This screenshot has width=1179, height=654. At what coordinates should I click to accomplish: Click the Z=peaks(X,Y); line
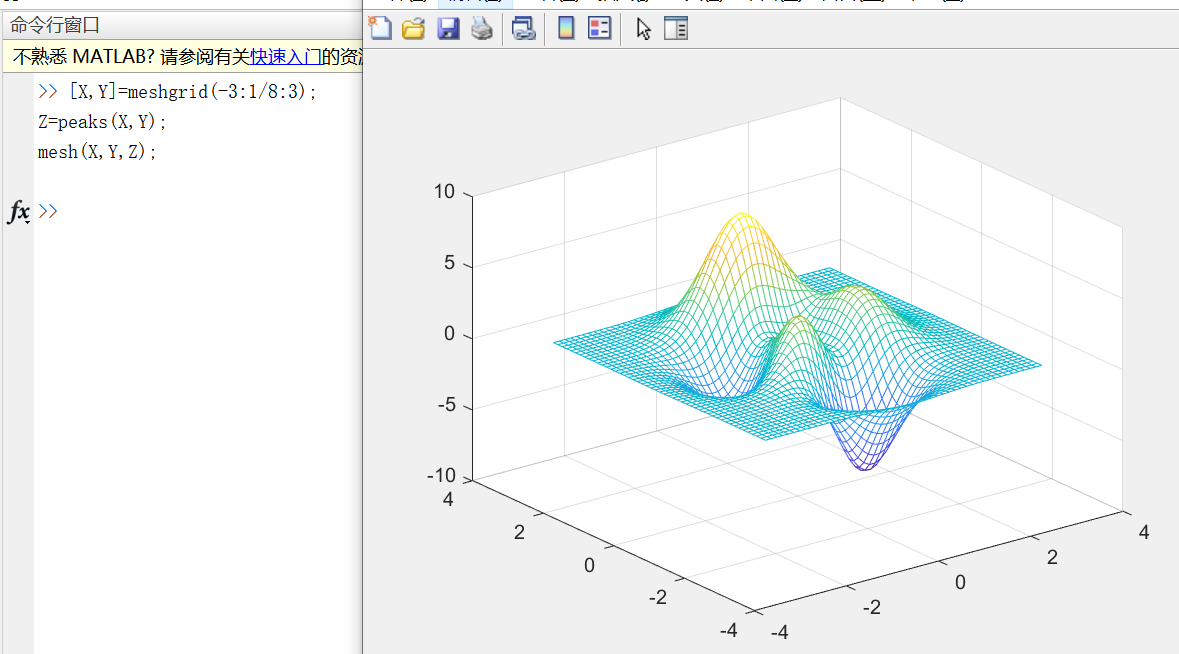click(102, 122)
